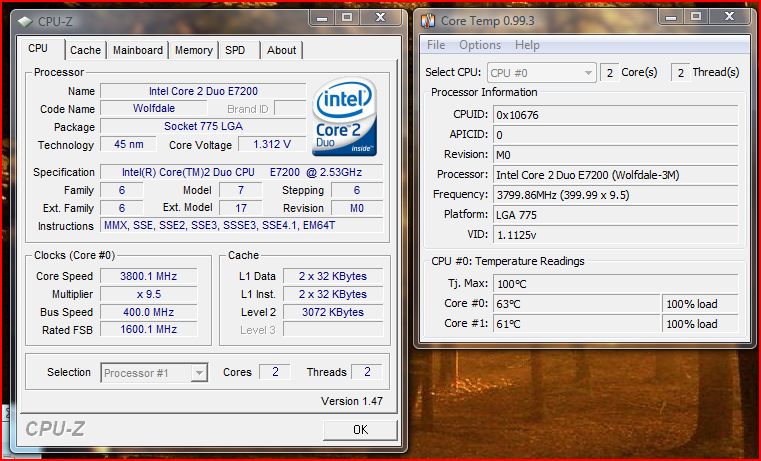Click the Rated FSB 1600.1 MHz value
The width and height of the screenshot is (761, 461).
[x=149, y=329]
